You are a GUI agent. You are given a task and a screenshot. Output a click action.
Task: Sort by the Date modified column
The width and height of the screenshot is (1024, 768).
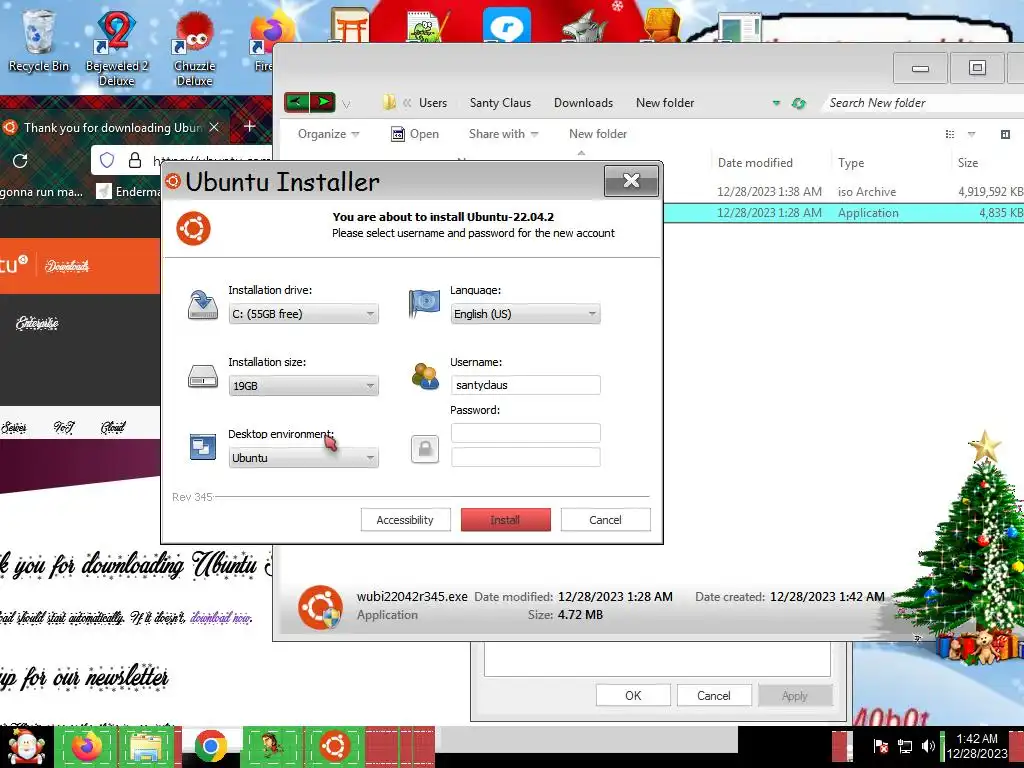pyautogui.click(x=755, y=163)
